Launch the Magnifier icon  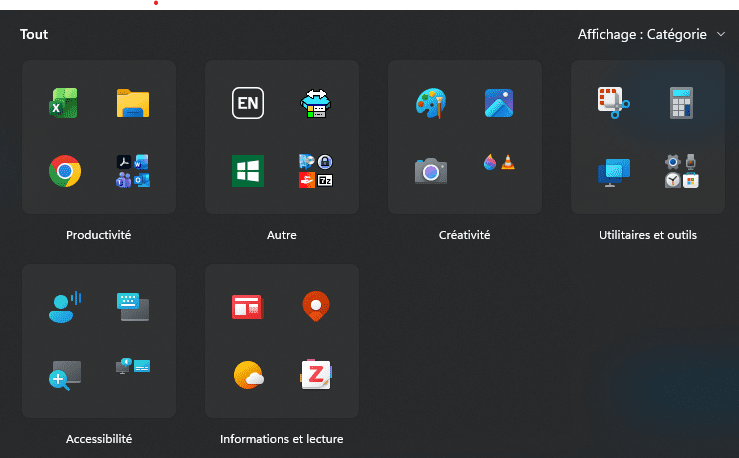[65, 376]
